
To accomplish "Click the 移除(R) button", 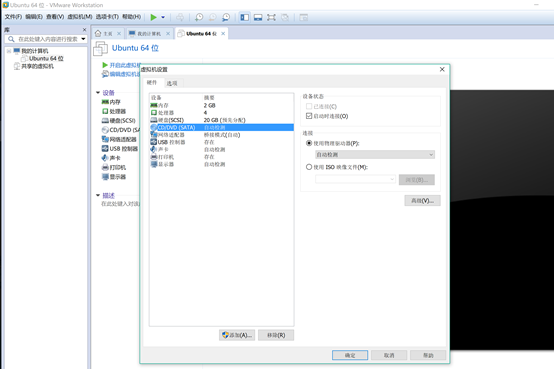I will pyautogui.click(x=276, y=335).
